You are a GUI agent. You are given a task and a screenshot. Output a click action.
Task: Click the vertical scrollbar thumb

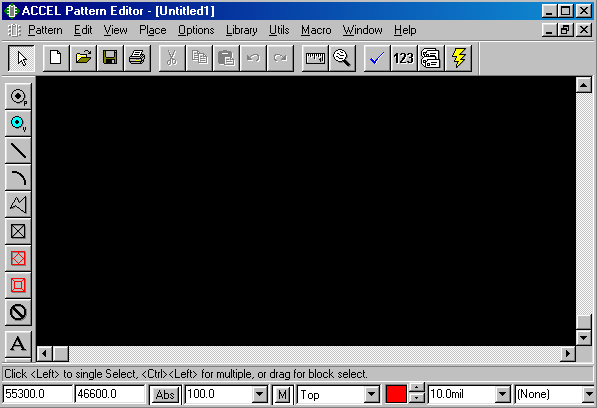(x=584, y=322)
